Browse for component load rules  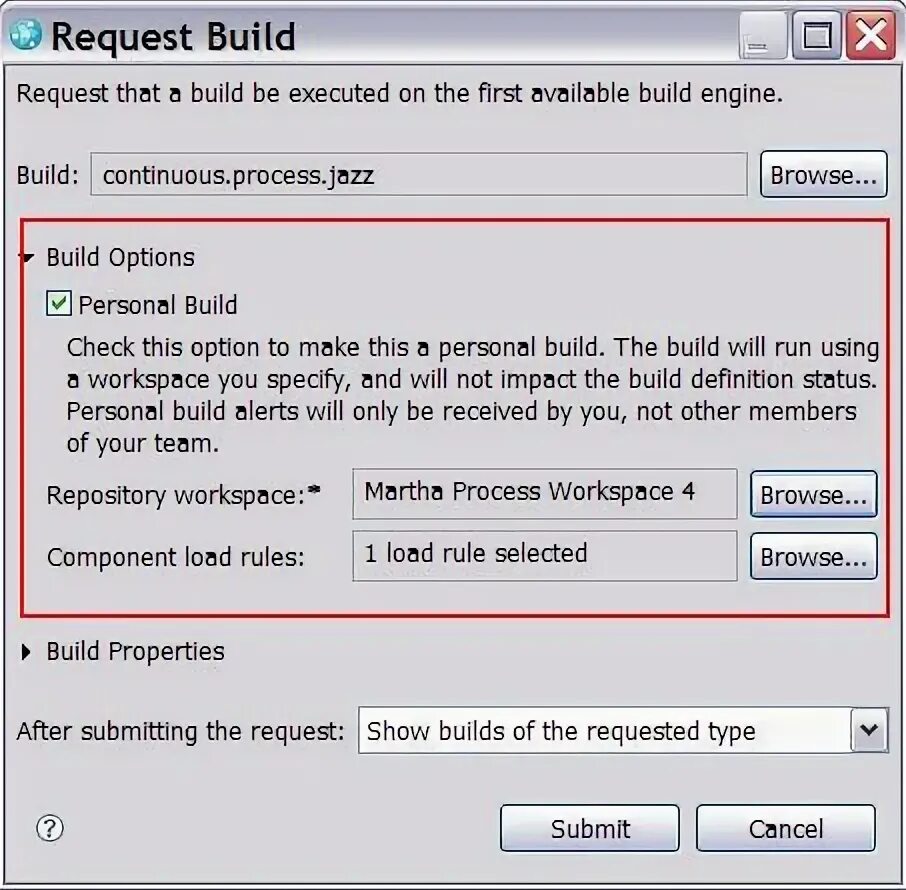tap(814, 557)
